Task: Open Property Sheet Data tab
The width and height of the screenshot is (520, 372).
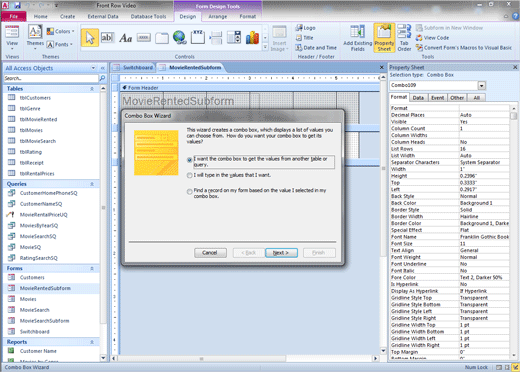Action: (418, 98)
